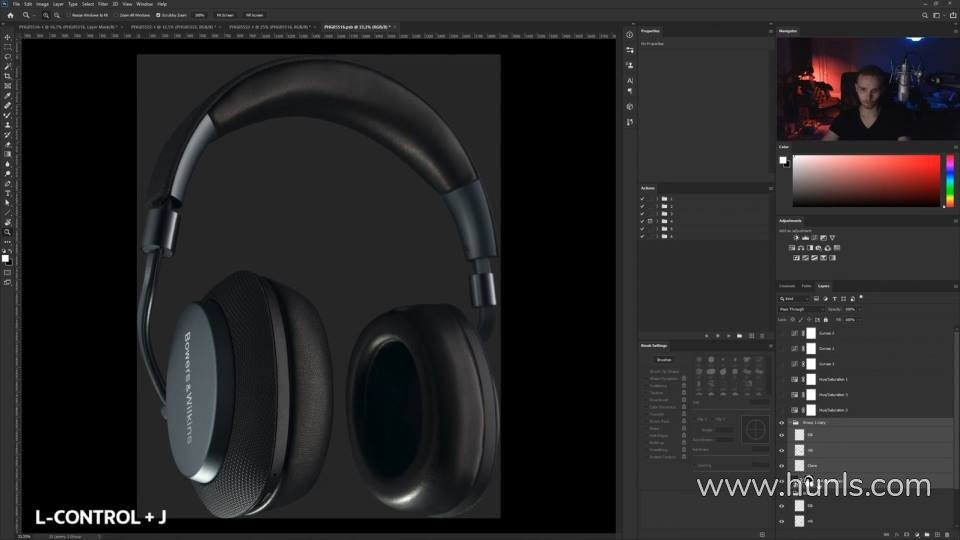Click inside the red color field

point(866,180)
